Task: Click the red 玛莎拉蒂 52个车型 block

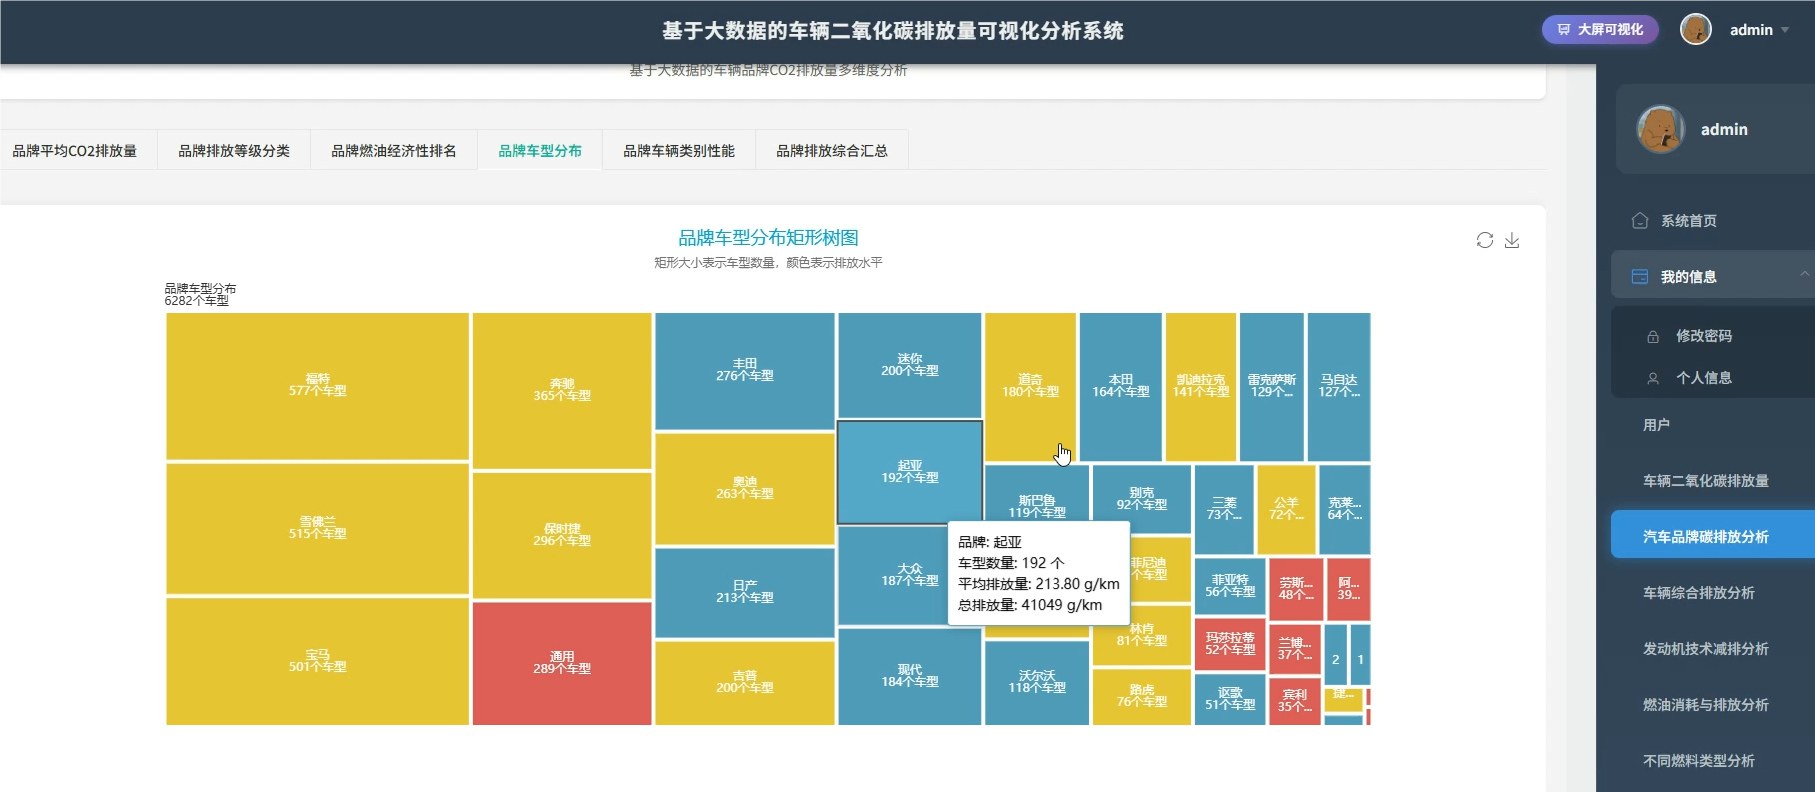Action: point(1230,644)
